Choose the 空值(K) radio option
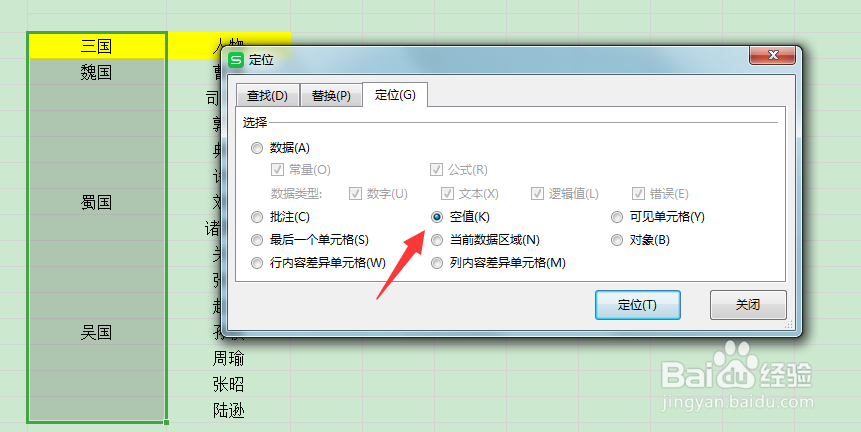This screenshot has width=861, height=432. tap(437, 217)
